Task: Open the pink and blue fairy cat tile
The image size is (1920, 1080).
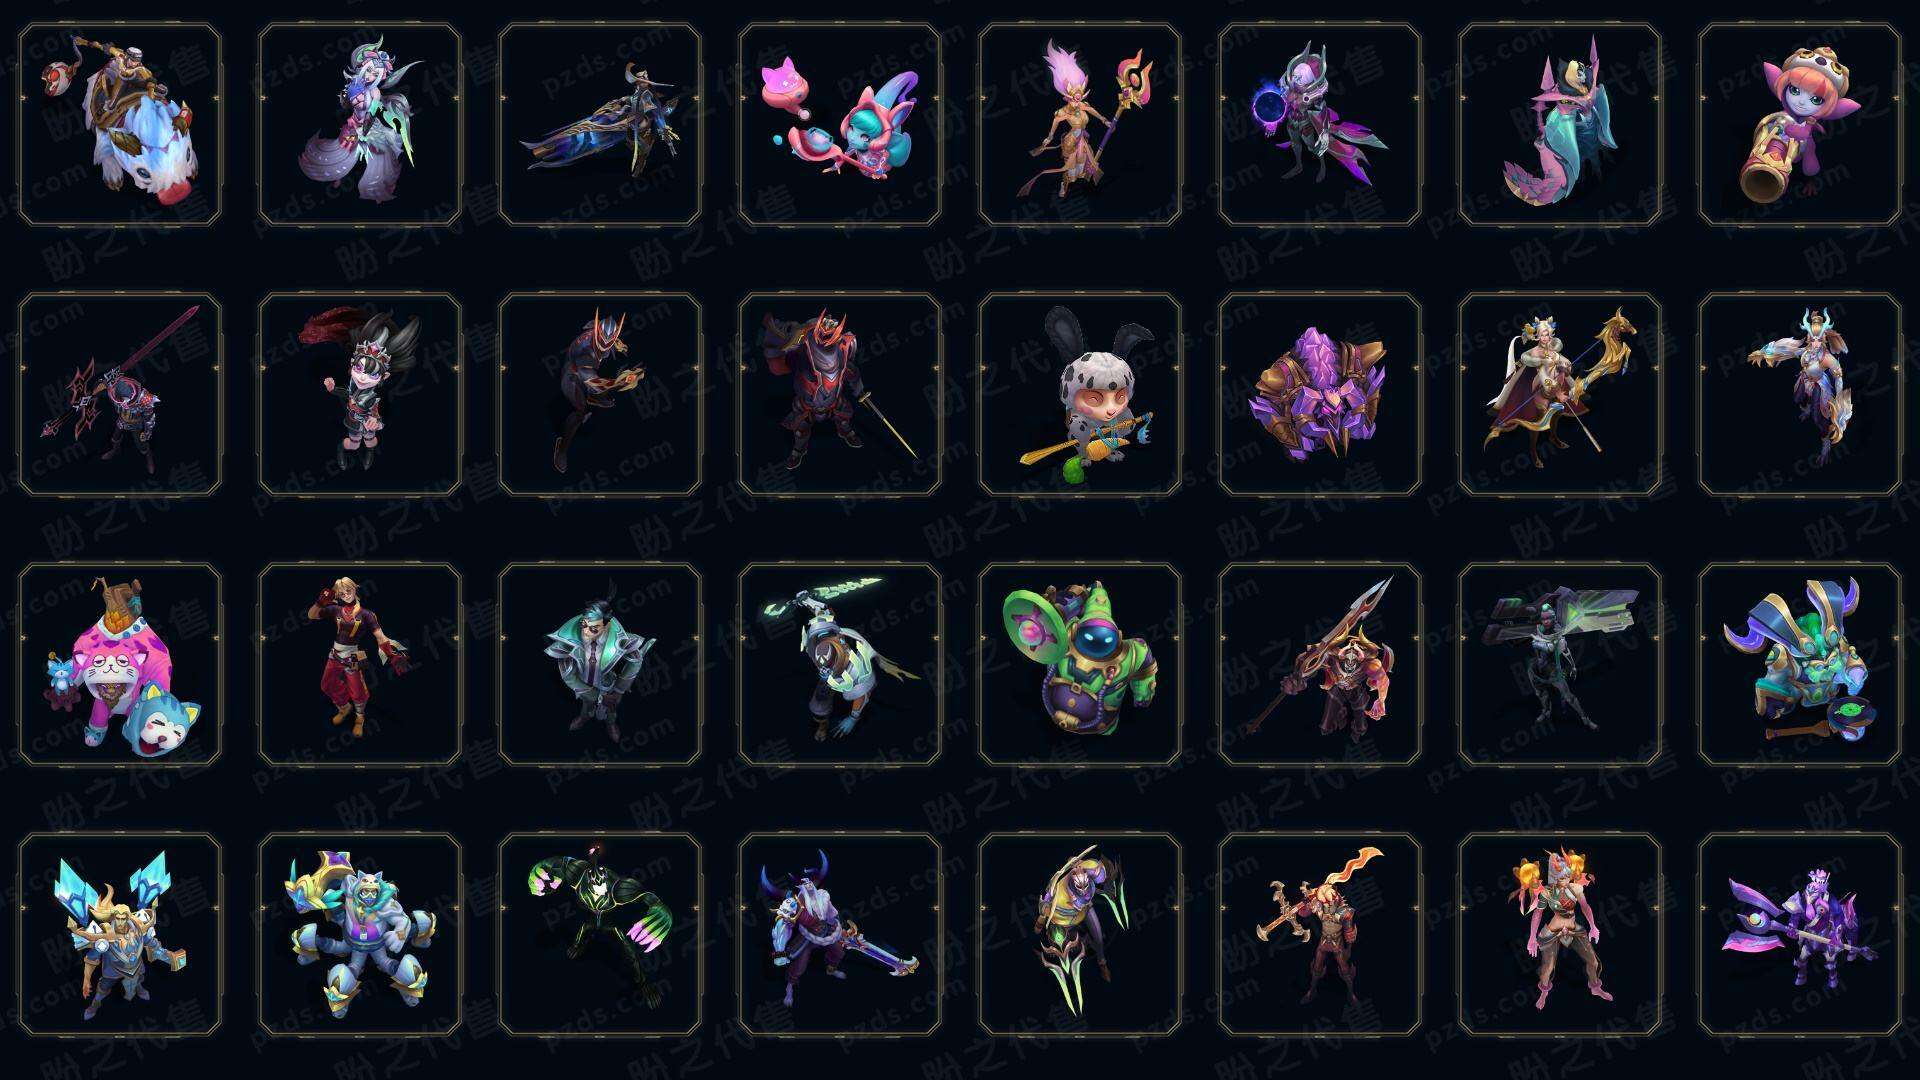Action: (x=840, y=125)
